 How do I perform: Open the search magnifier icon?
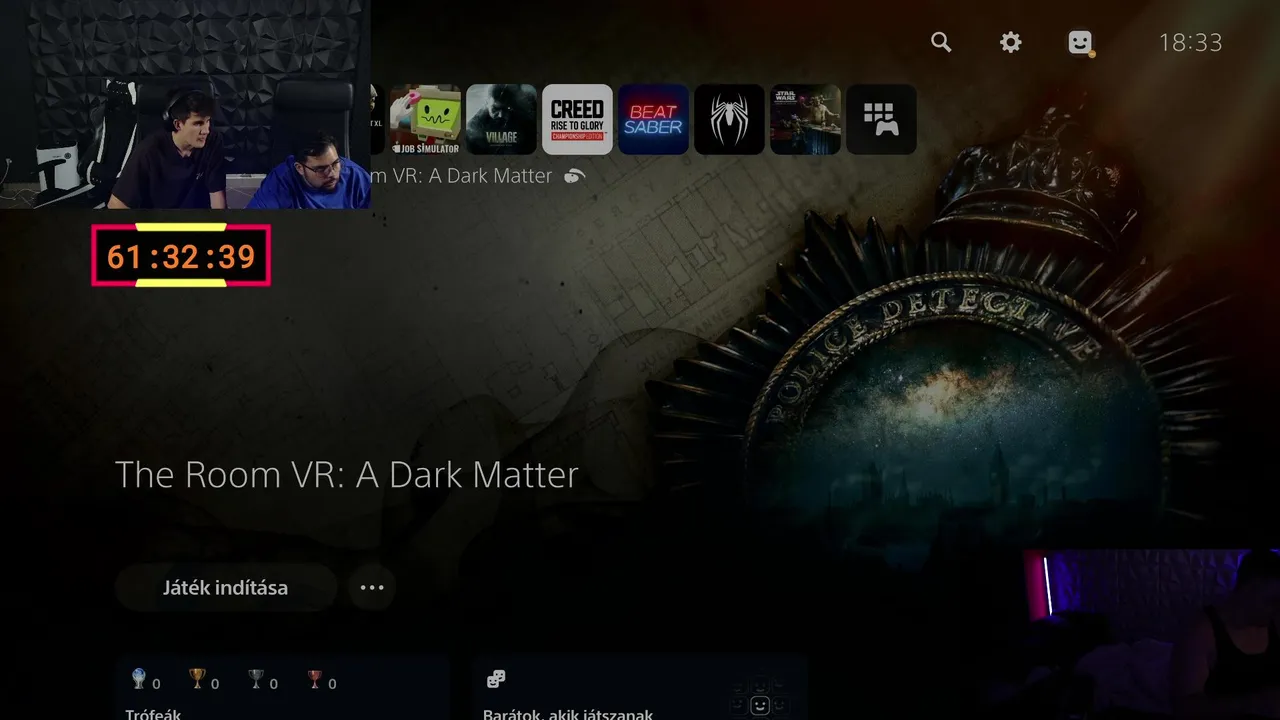(x=941, y=42)
